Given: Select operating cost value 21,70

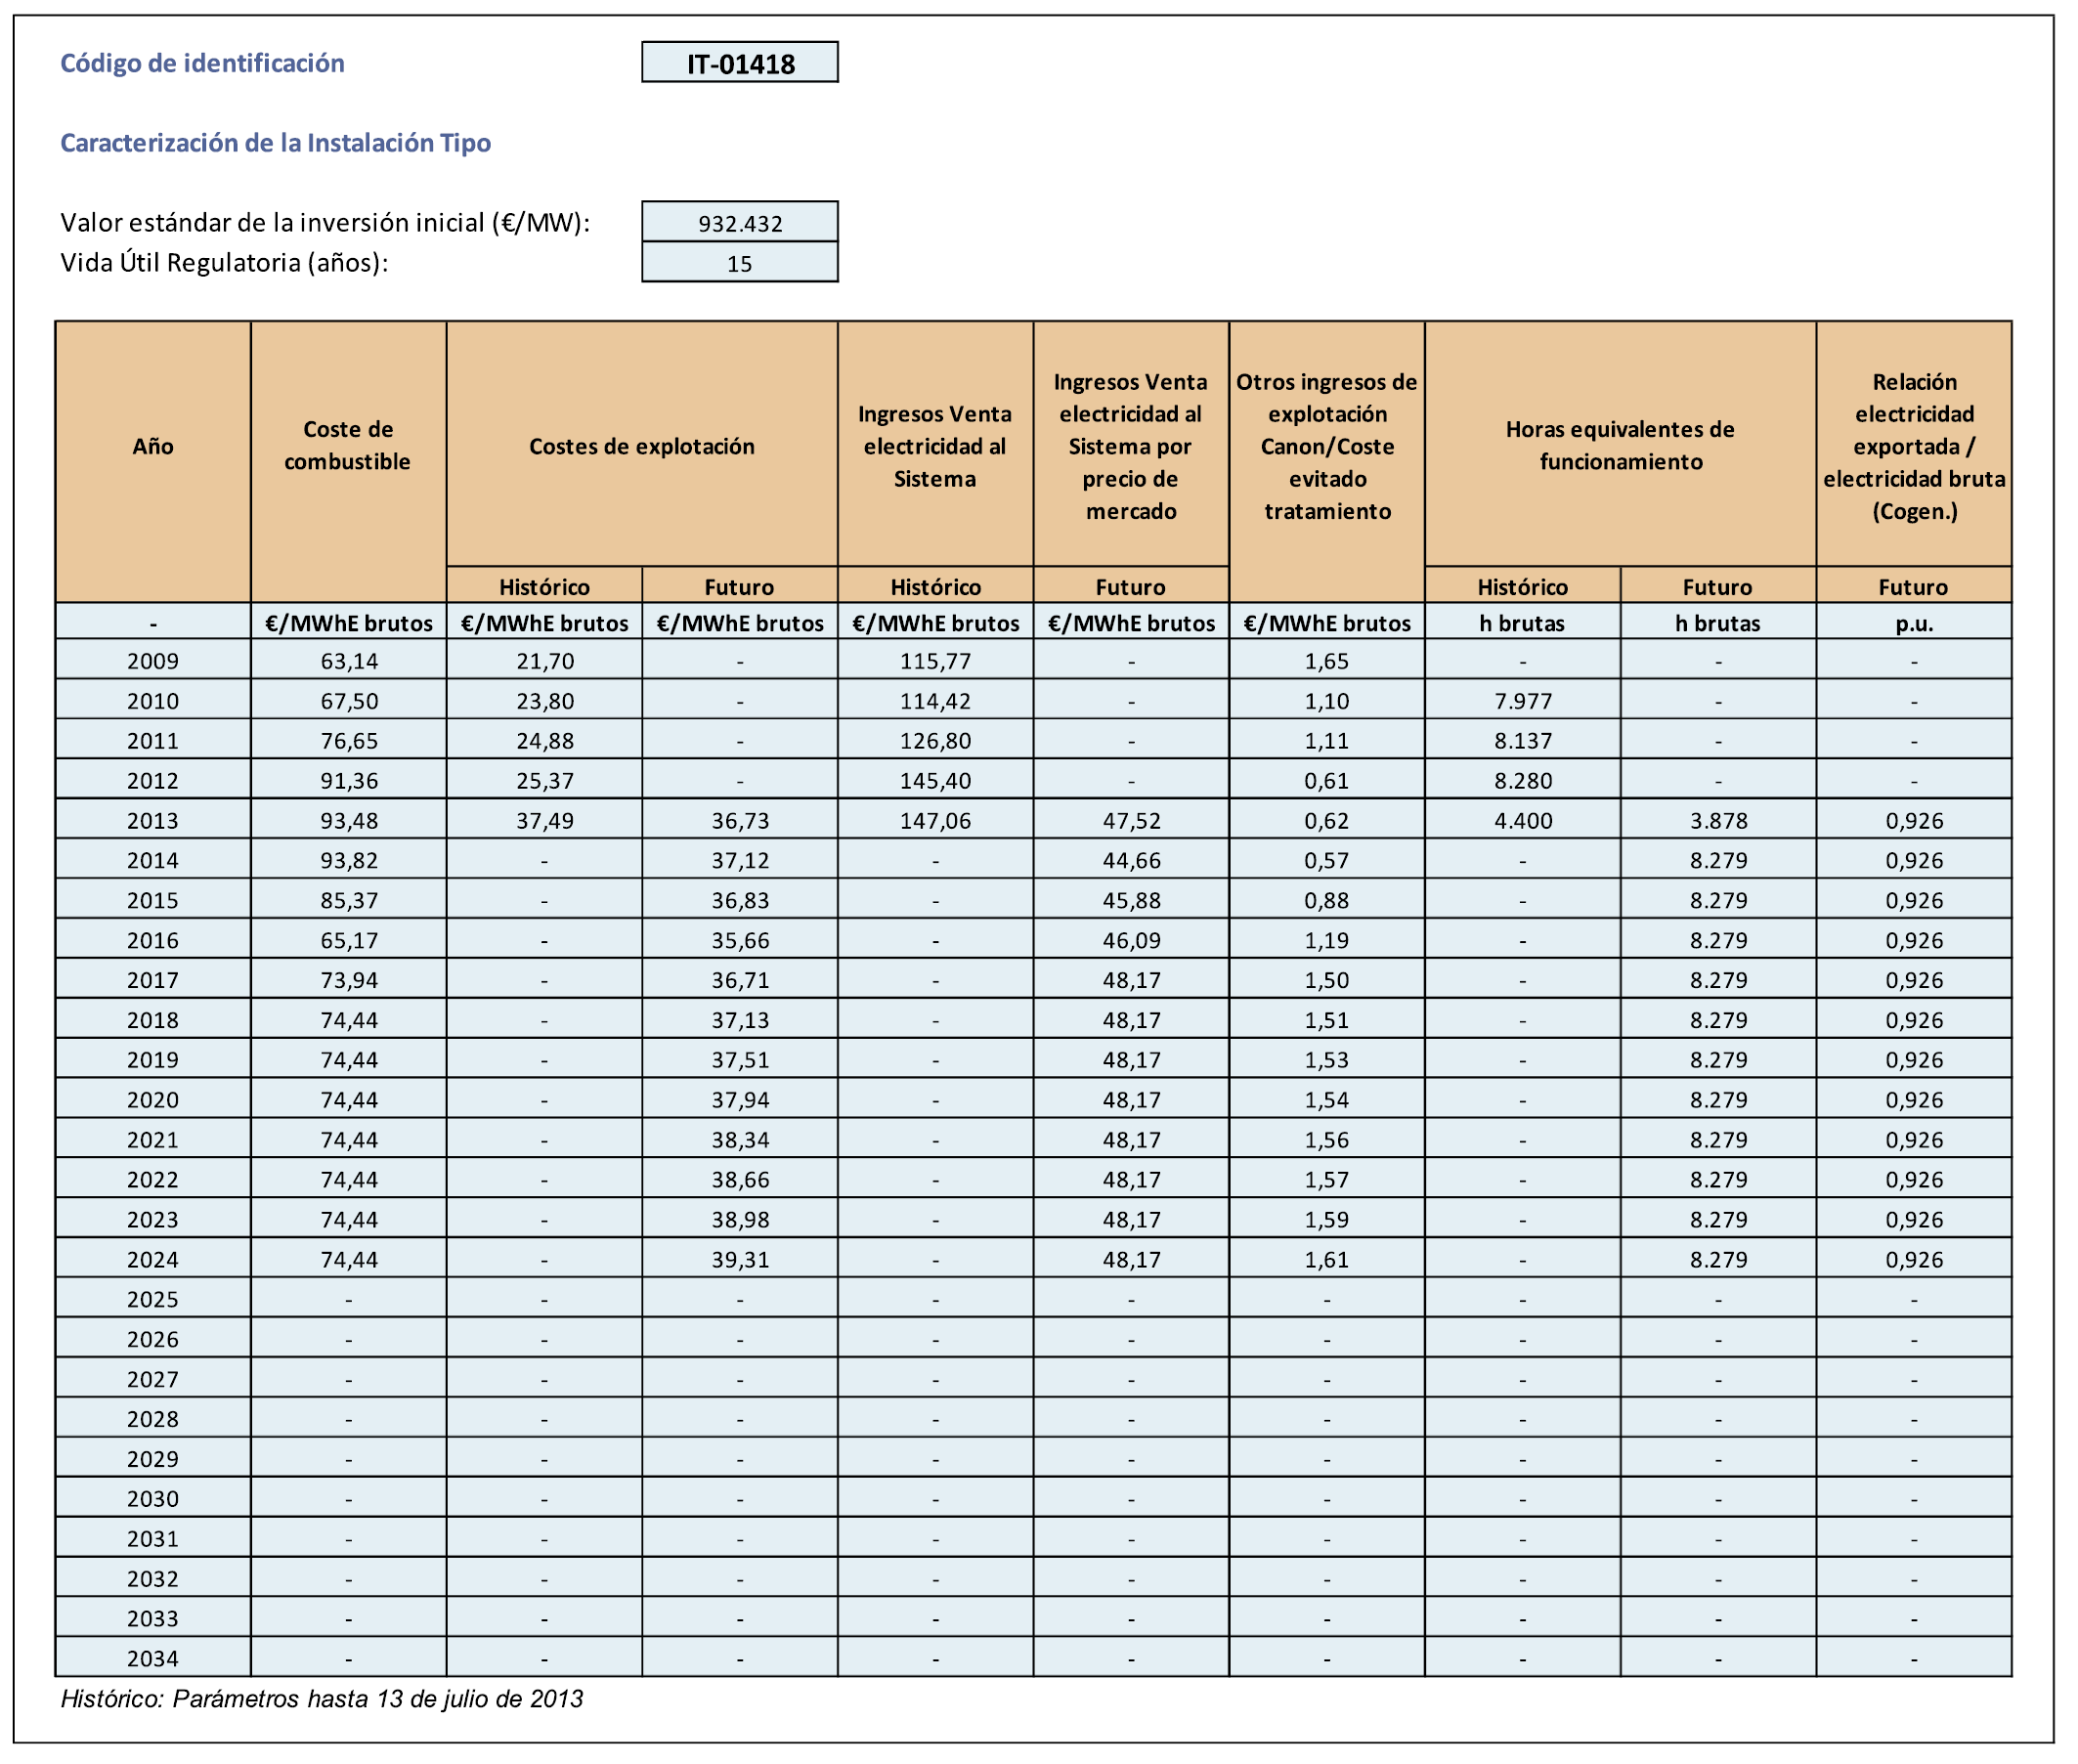Looking at the screenshot, I should tap(544, 661).
